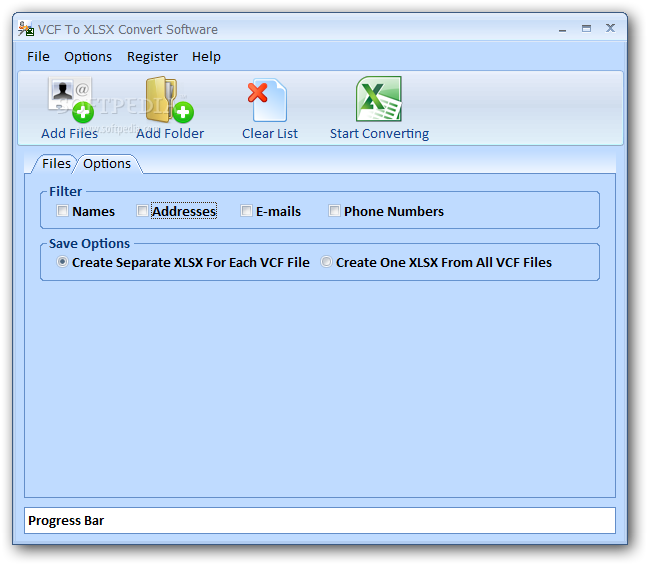Tick the Phone Numbers checkbox
The width and height of the screenshot is (648, 565).
(x=334, y=211)
